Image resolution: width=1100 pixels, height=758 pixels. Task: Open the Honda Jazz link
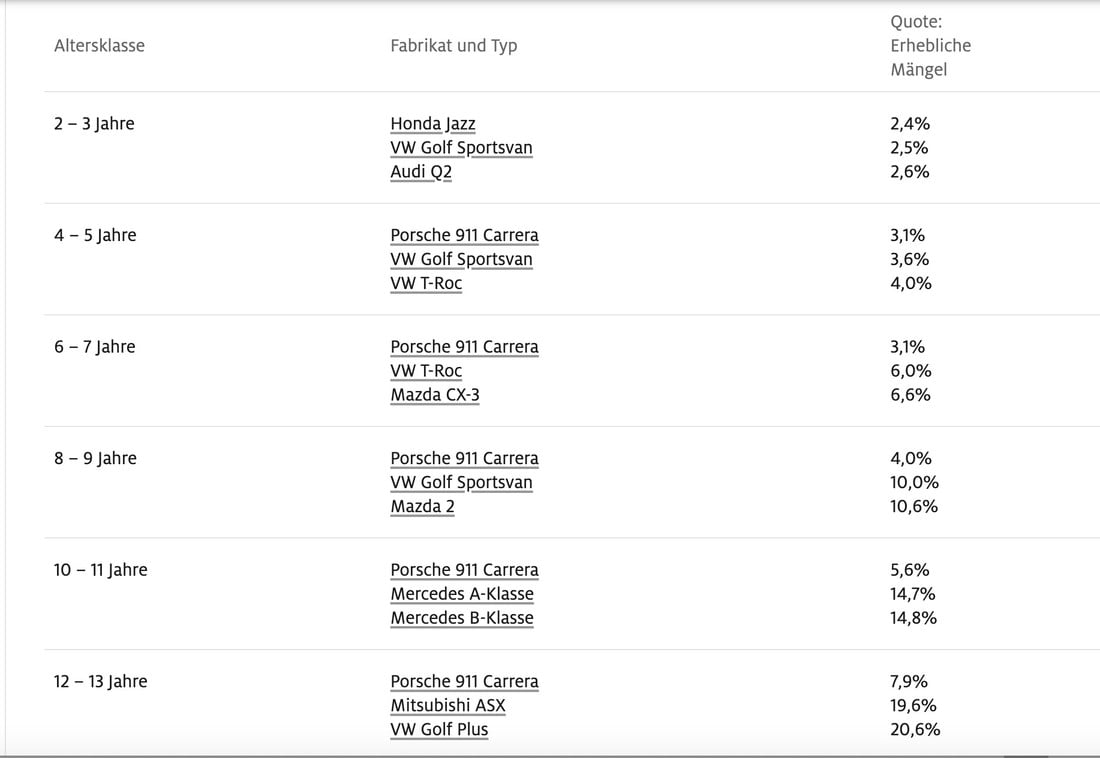click(433, 124)
